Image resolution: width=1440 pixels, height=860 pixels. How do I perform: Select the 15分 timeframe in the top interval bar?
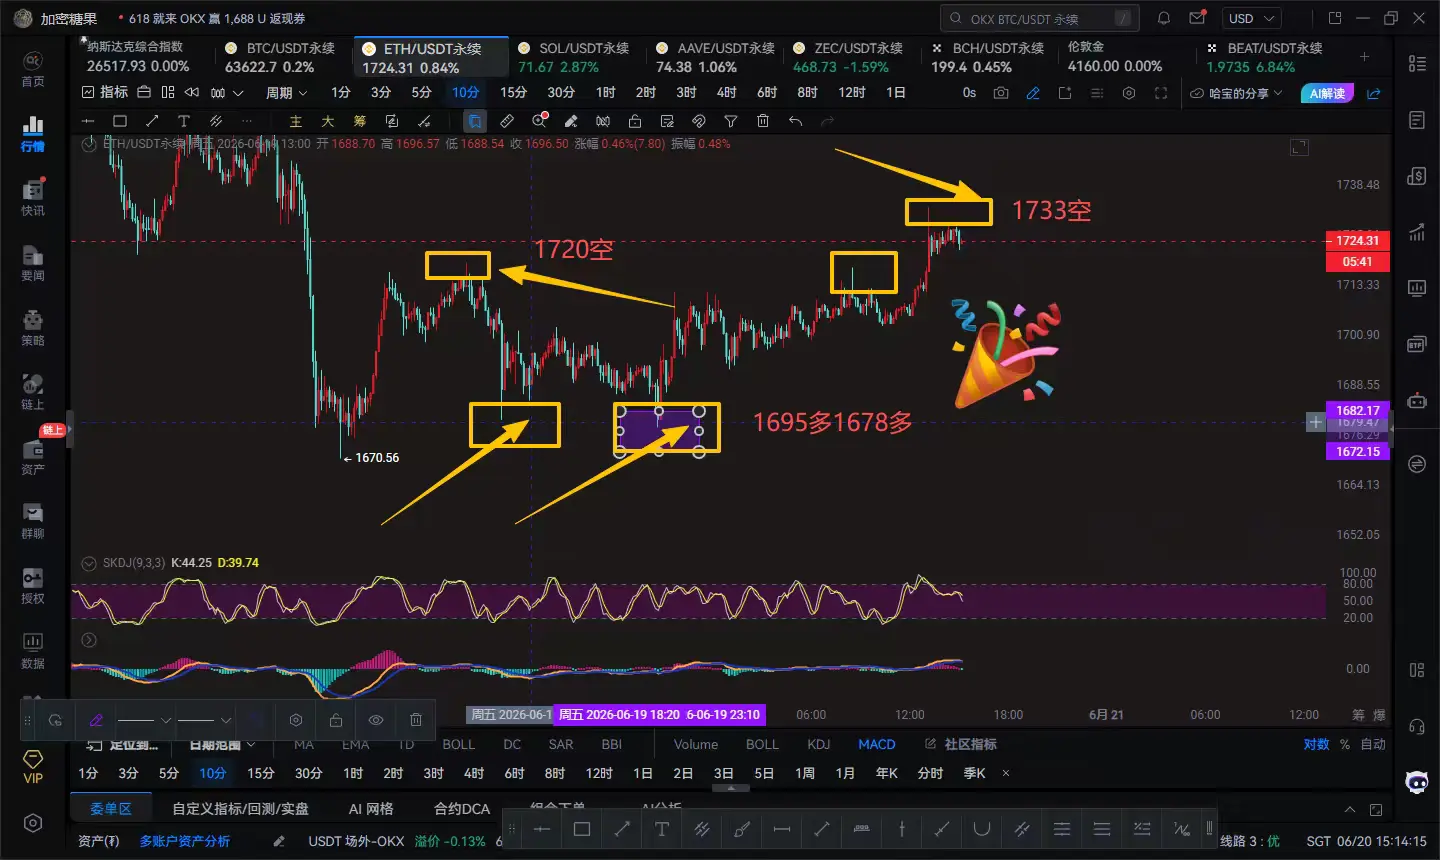[x=513, y=93]
